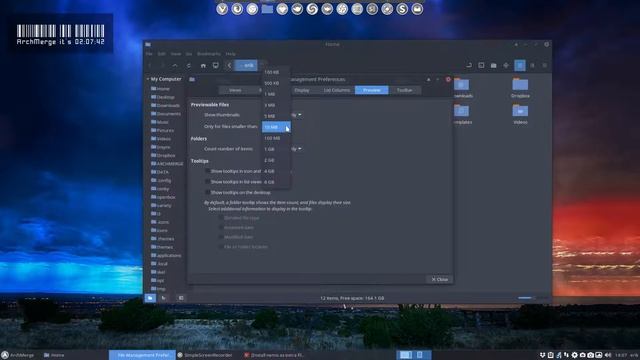Screen dimensions: 640x360
Task: Select the erik path button
Action: pyautogui.click(x=246, y=65)
